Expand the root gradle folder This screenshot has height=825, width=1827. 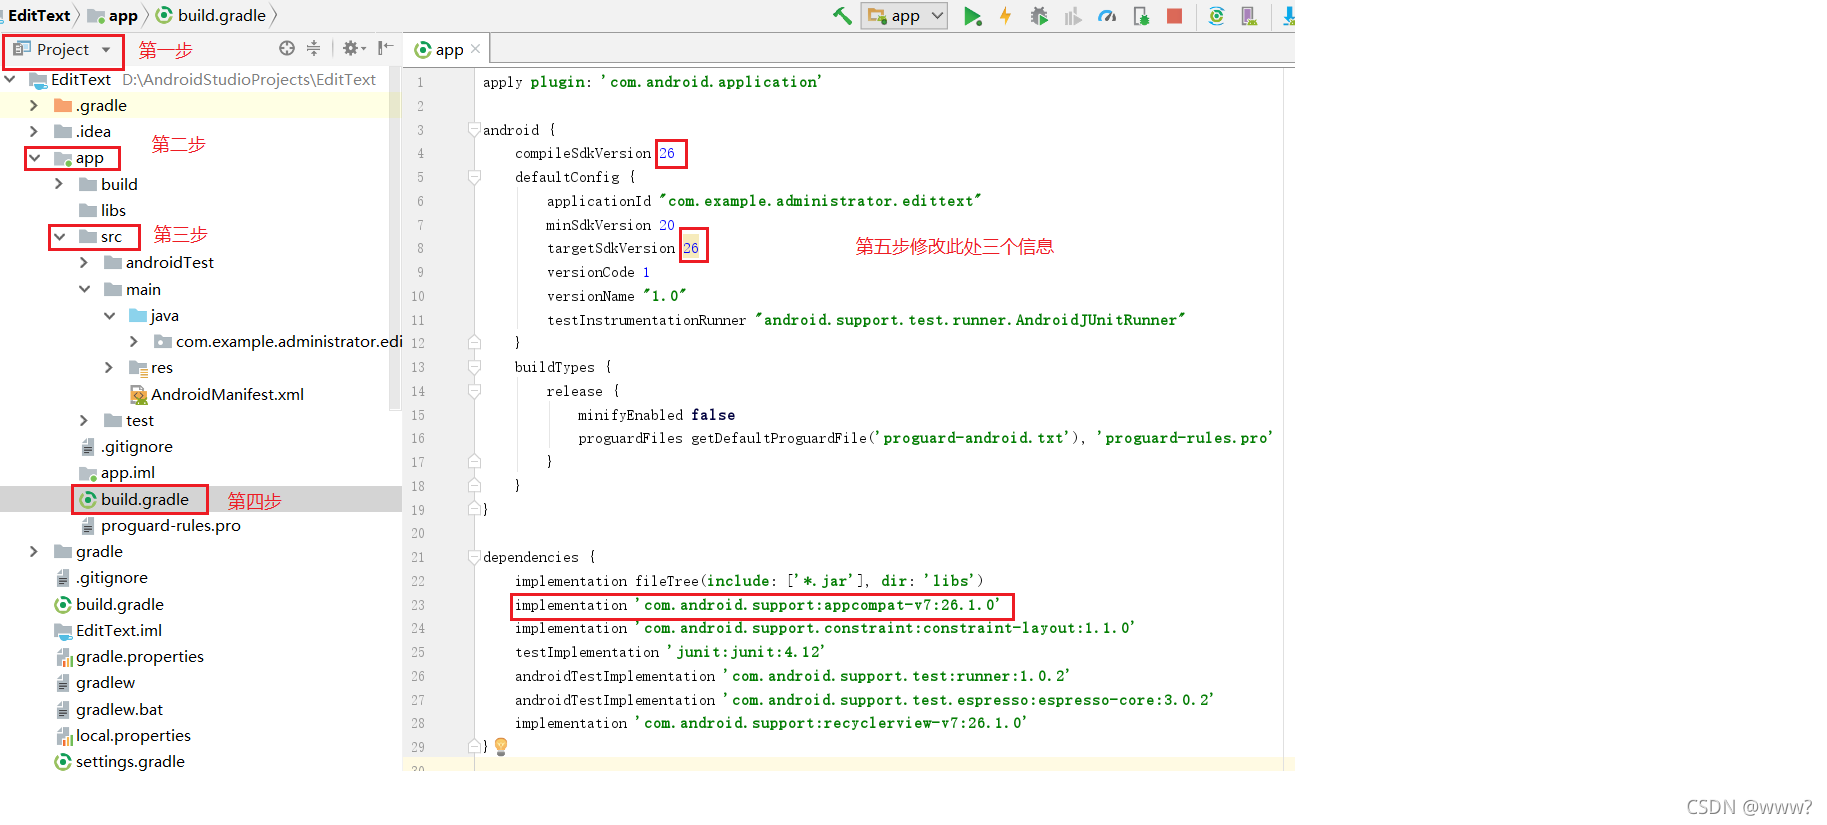pyautogui.click(x=34, y=551)
